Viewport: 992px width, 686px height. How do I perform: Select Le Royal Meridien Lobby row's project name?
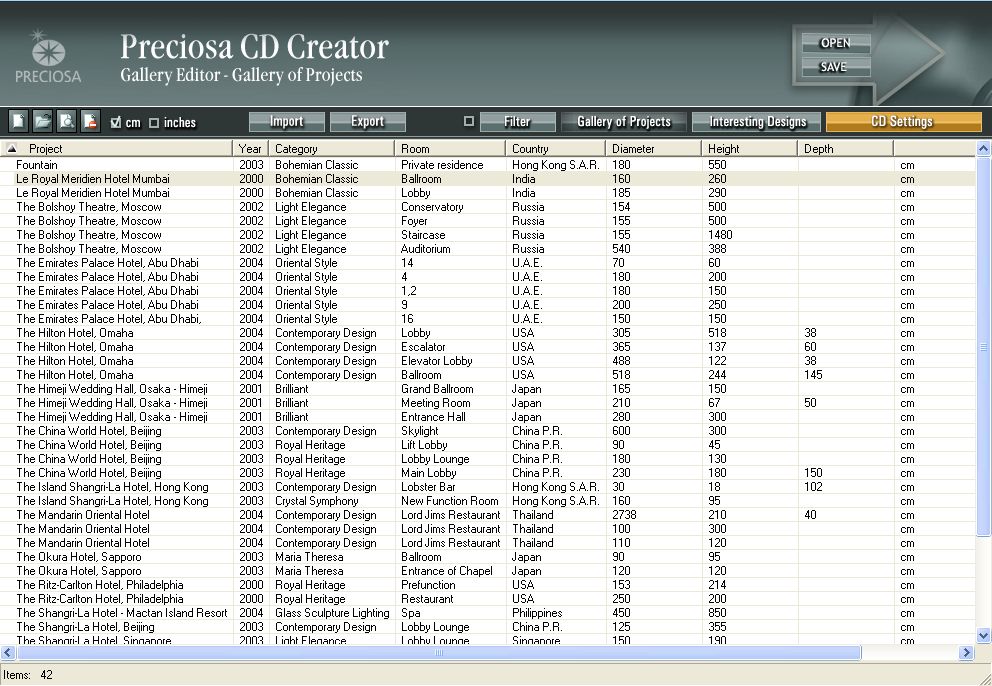93,192
